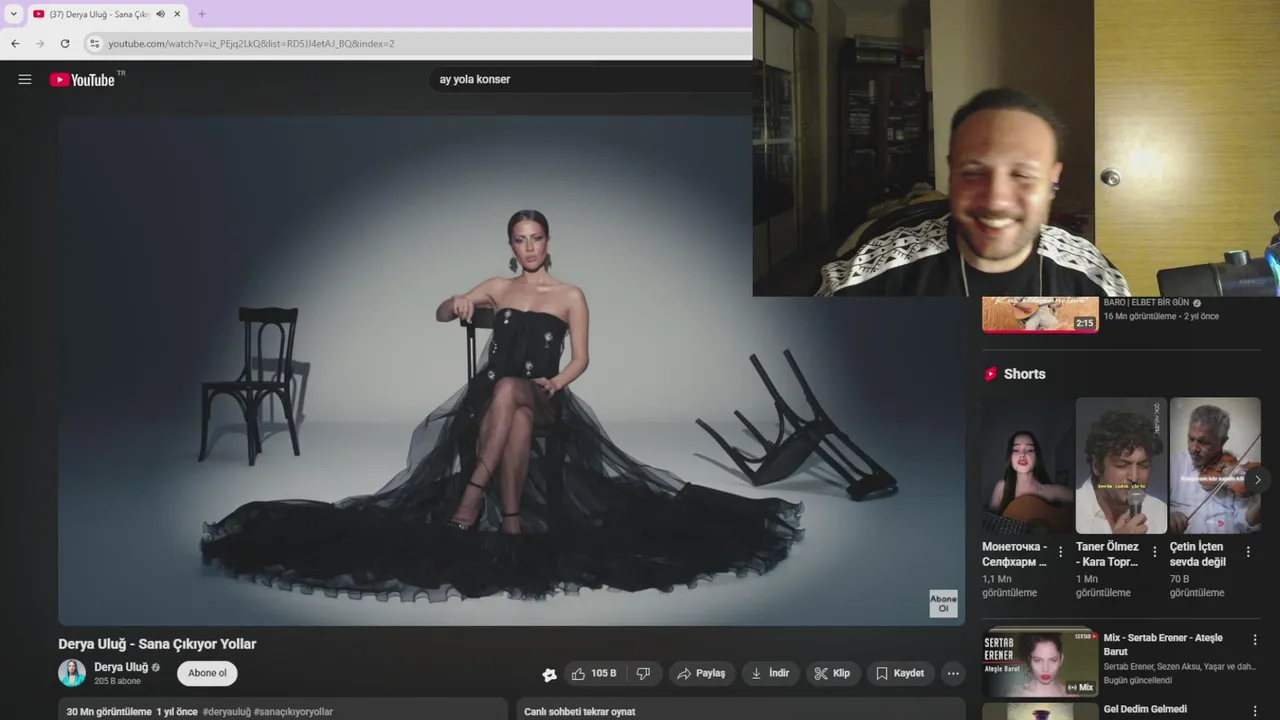This screenshot has height=720, width=1280.
Task: Open options menu for Sertab Erener mix
Action: [1255, 640]
